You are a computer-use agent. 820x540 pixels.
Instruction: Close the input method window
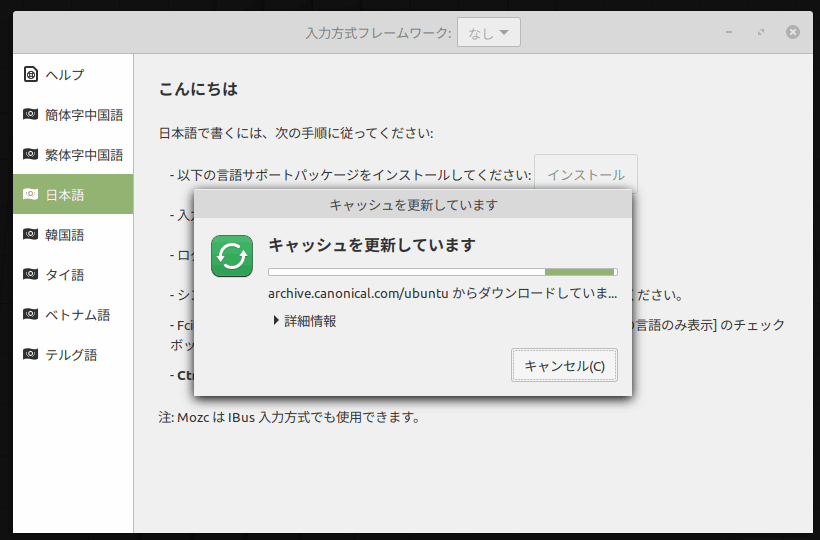point(793,32)
